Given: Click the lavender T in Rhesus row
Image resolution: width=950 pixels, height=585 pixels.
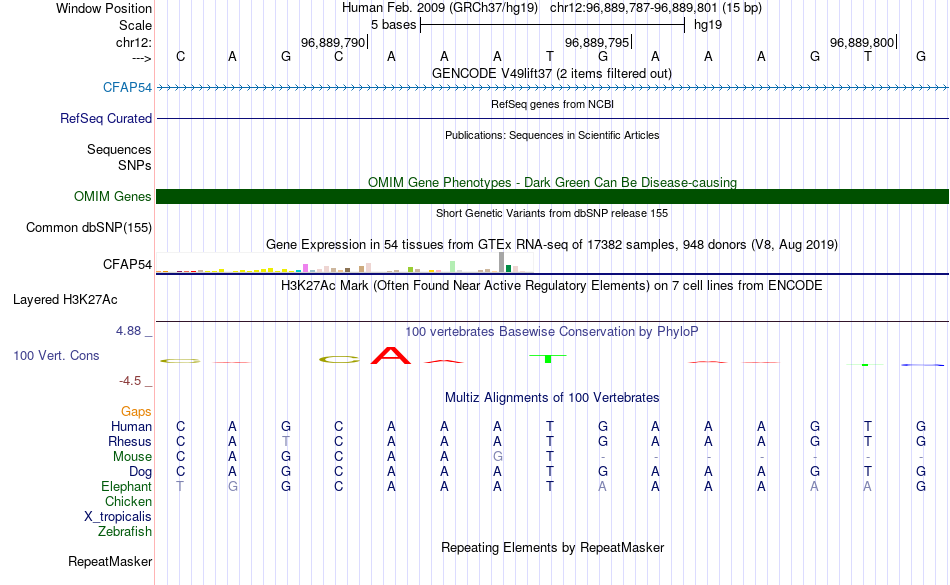Looking at the screenshot, I should coord(286,441).
